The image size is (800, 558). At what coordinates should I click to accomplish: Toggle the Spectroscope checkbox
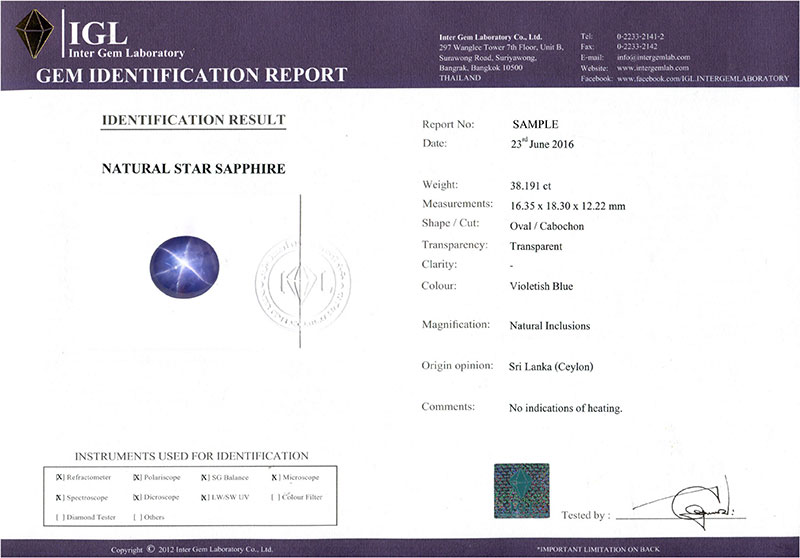(x=60, y=497)
